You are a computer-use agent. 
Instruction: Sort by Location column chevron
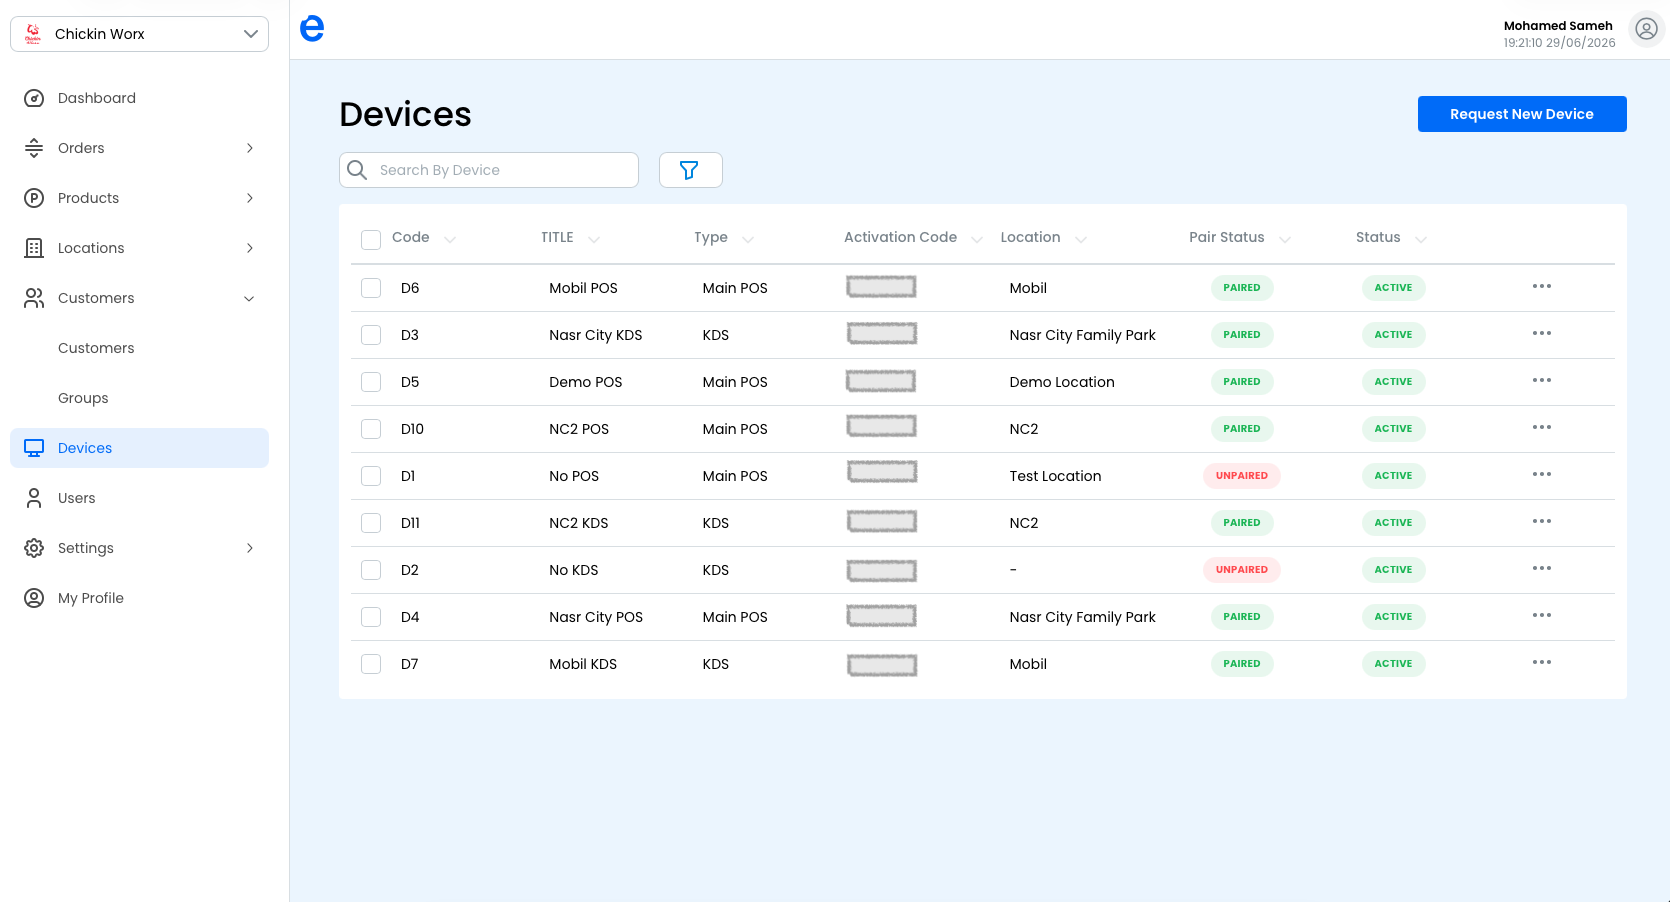click(x=1081, y=239)
